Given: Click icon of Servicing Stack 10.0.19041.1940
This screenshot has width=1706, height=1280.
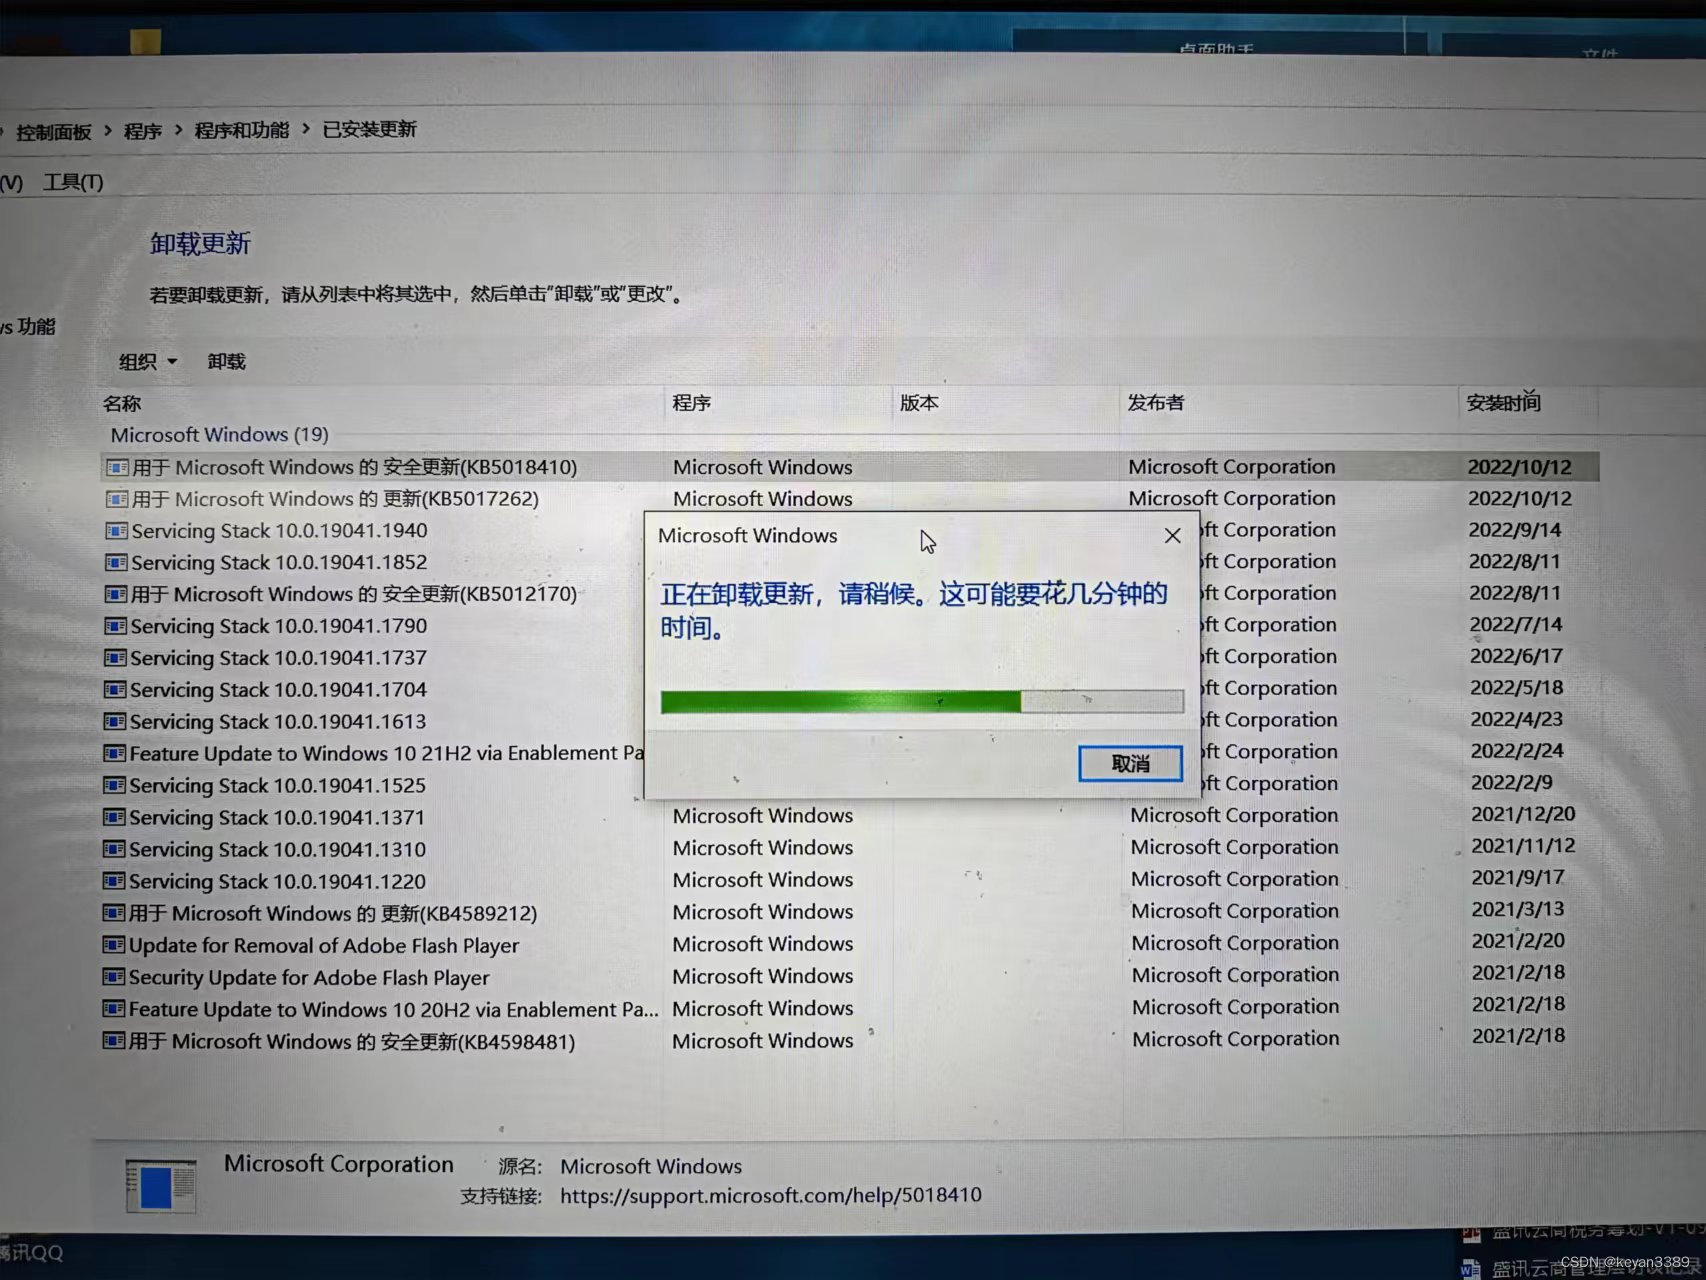Looking at the screenshot, I should coord(117,531).
